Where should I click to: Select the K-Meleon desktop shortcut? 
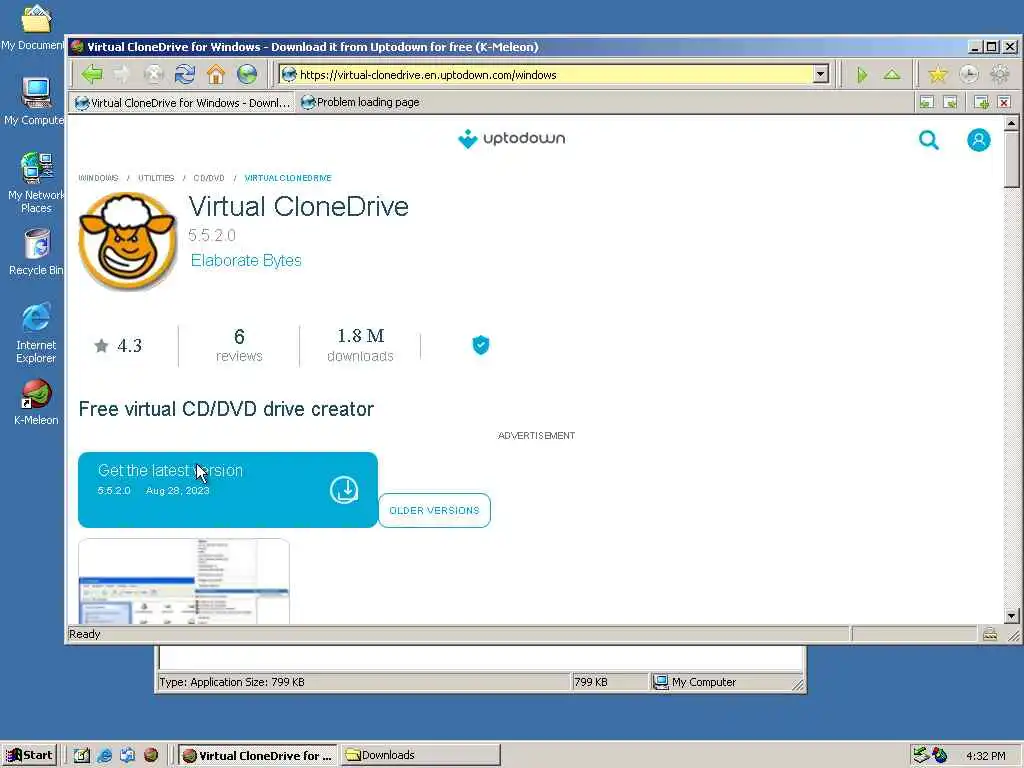36,403
